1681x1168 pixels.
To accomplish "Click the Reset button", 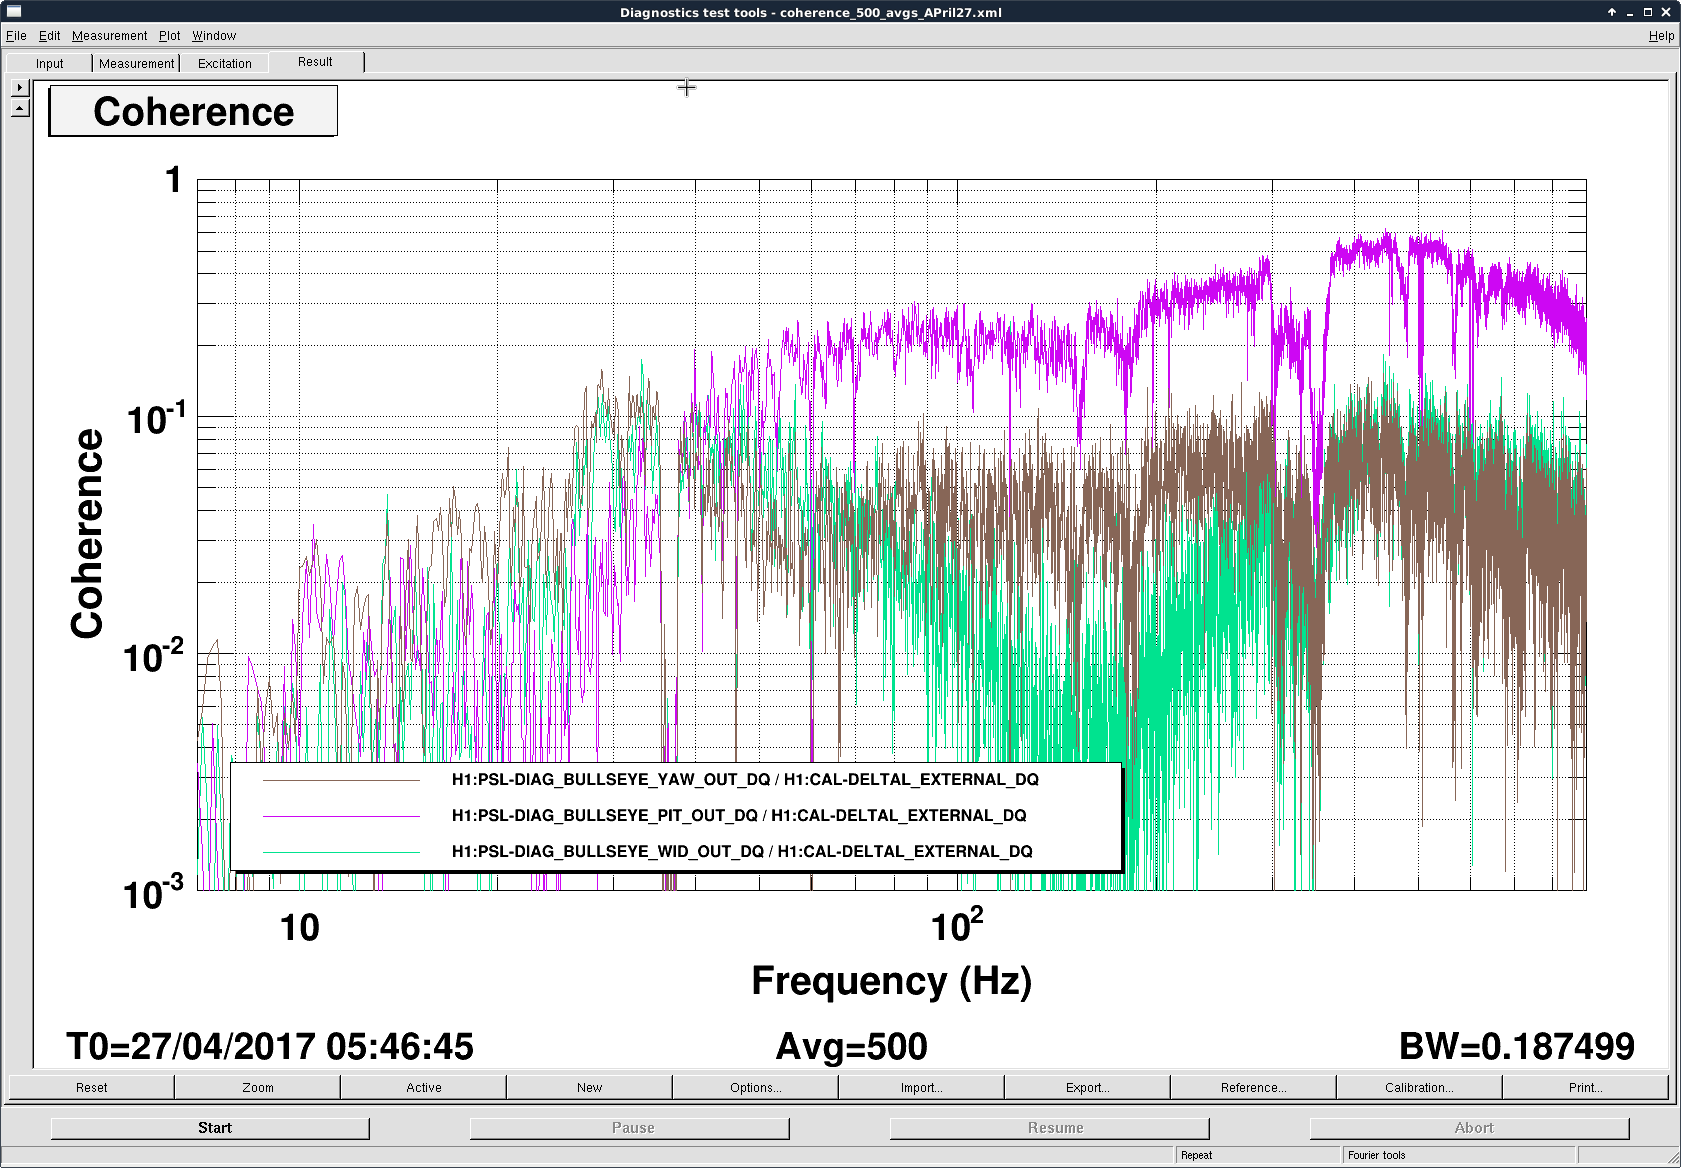I will [92, 1087].
